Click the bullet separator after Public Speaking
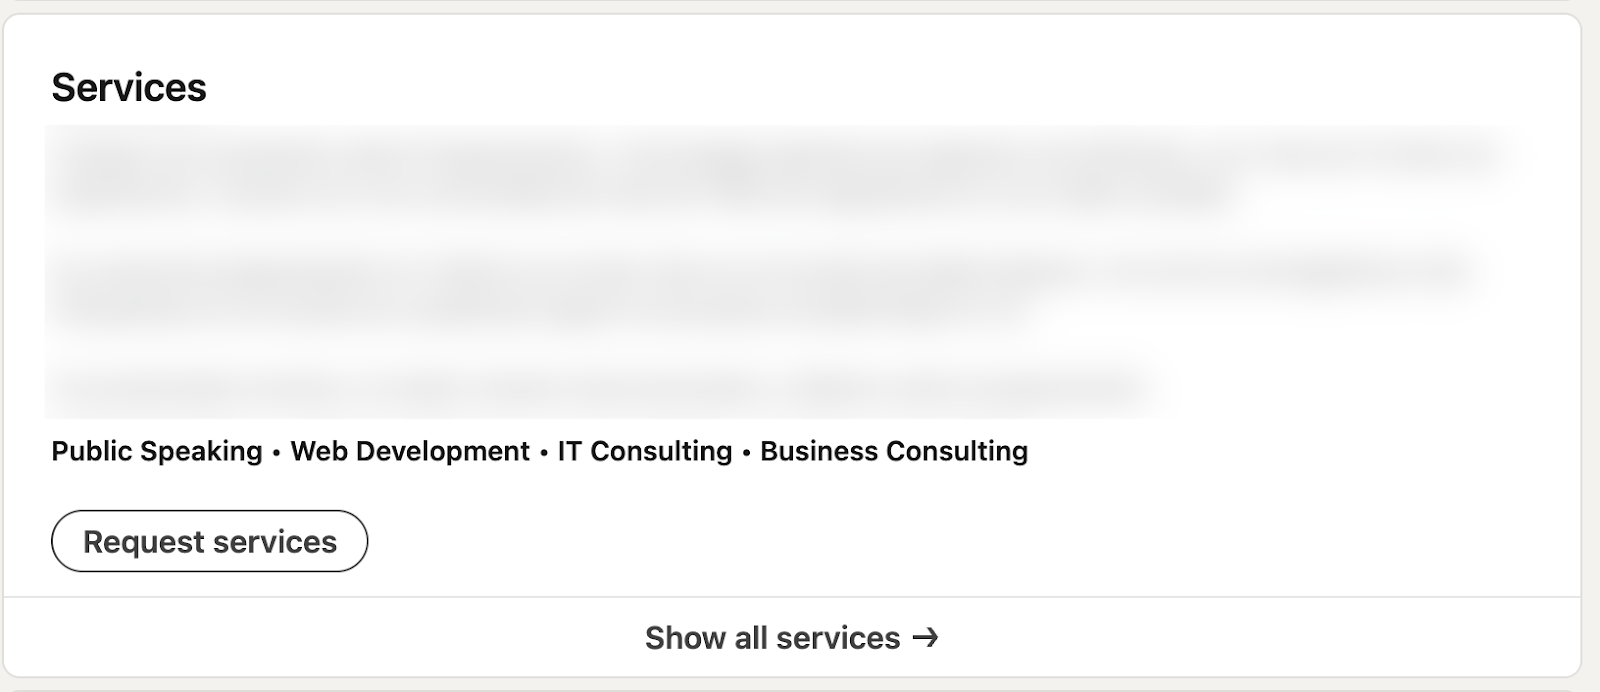This screenshot has width=1600, height=692. coord(273,451)
